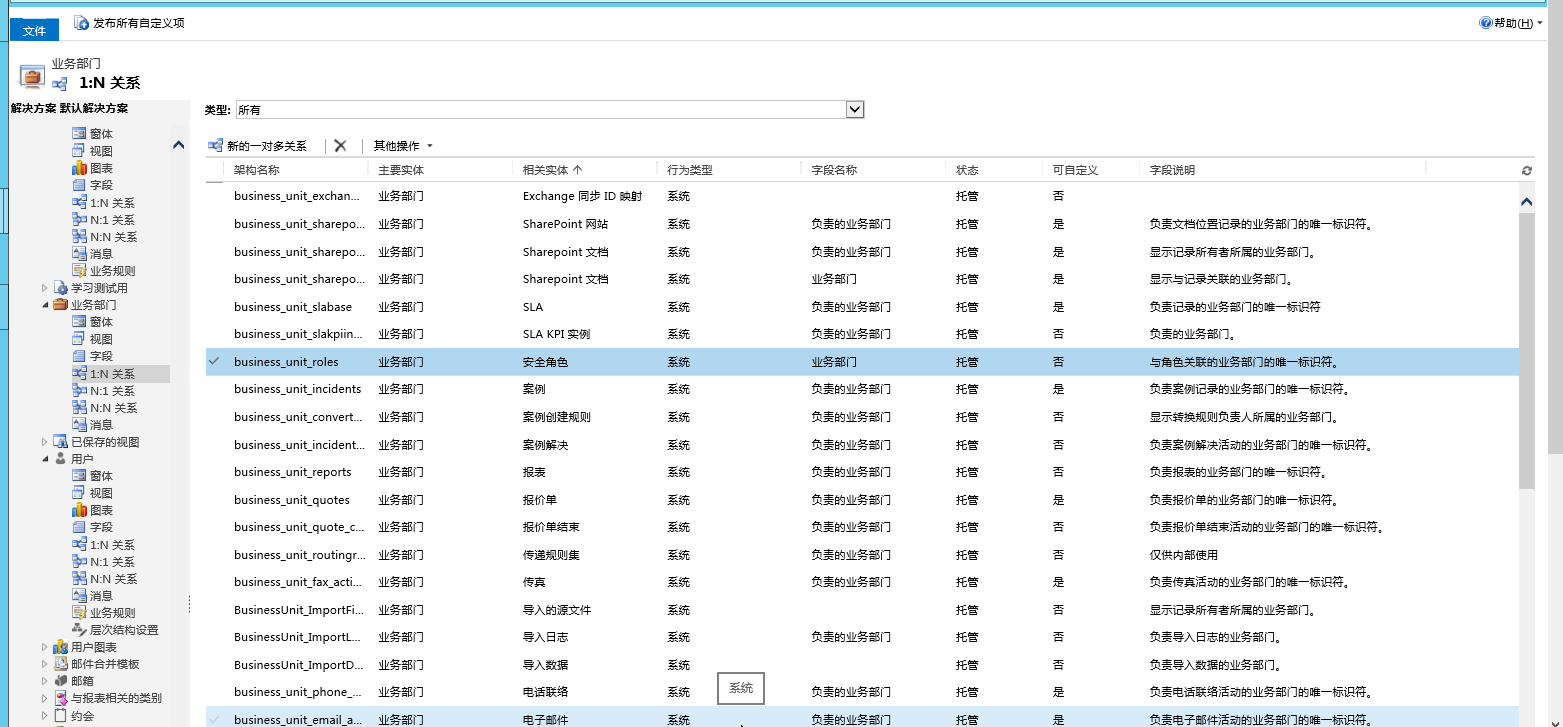Click the 传递规则集 related entity cell

(x=551, y=555)
